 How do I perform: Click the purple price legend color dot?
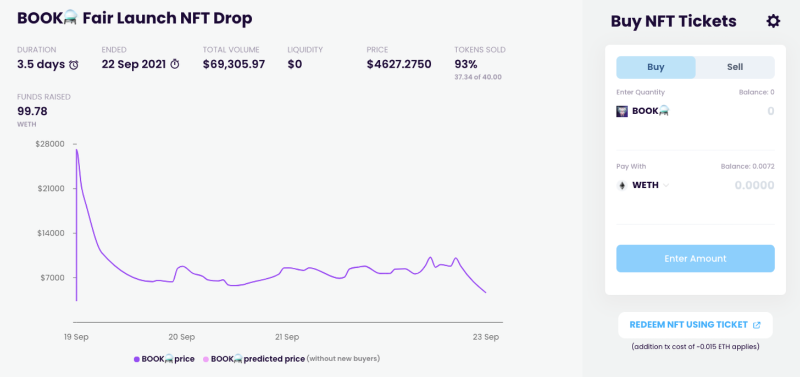point(137,359)
